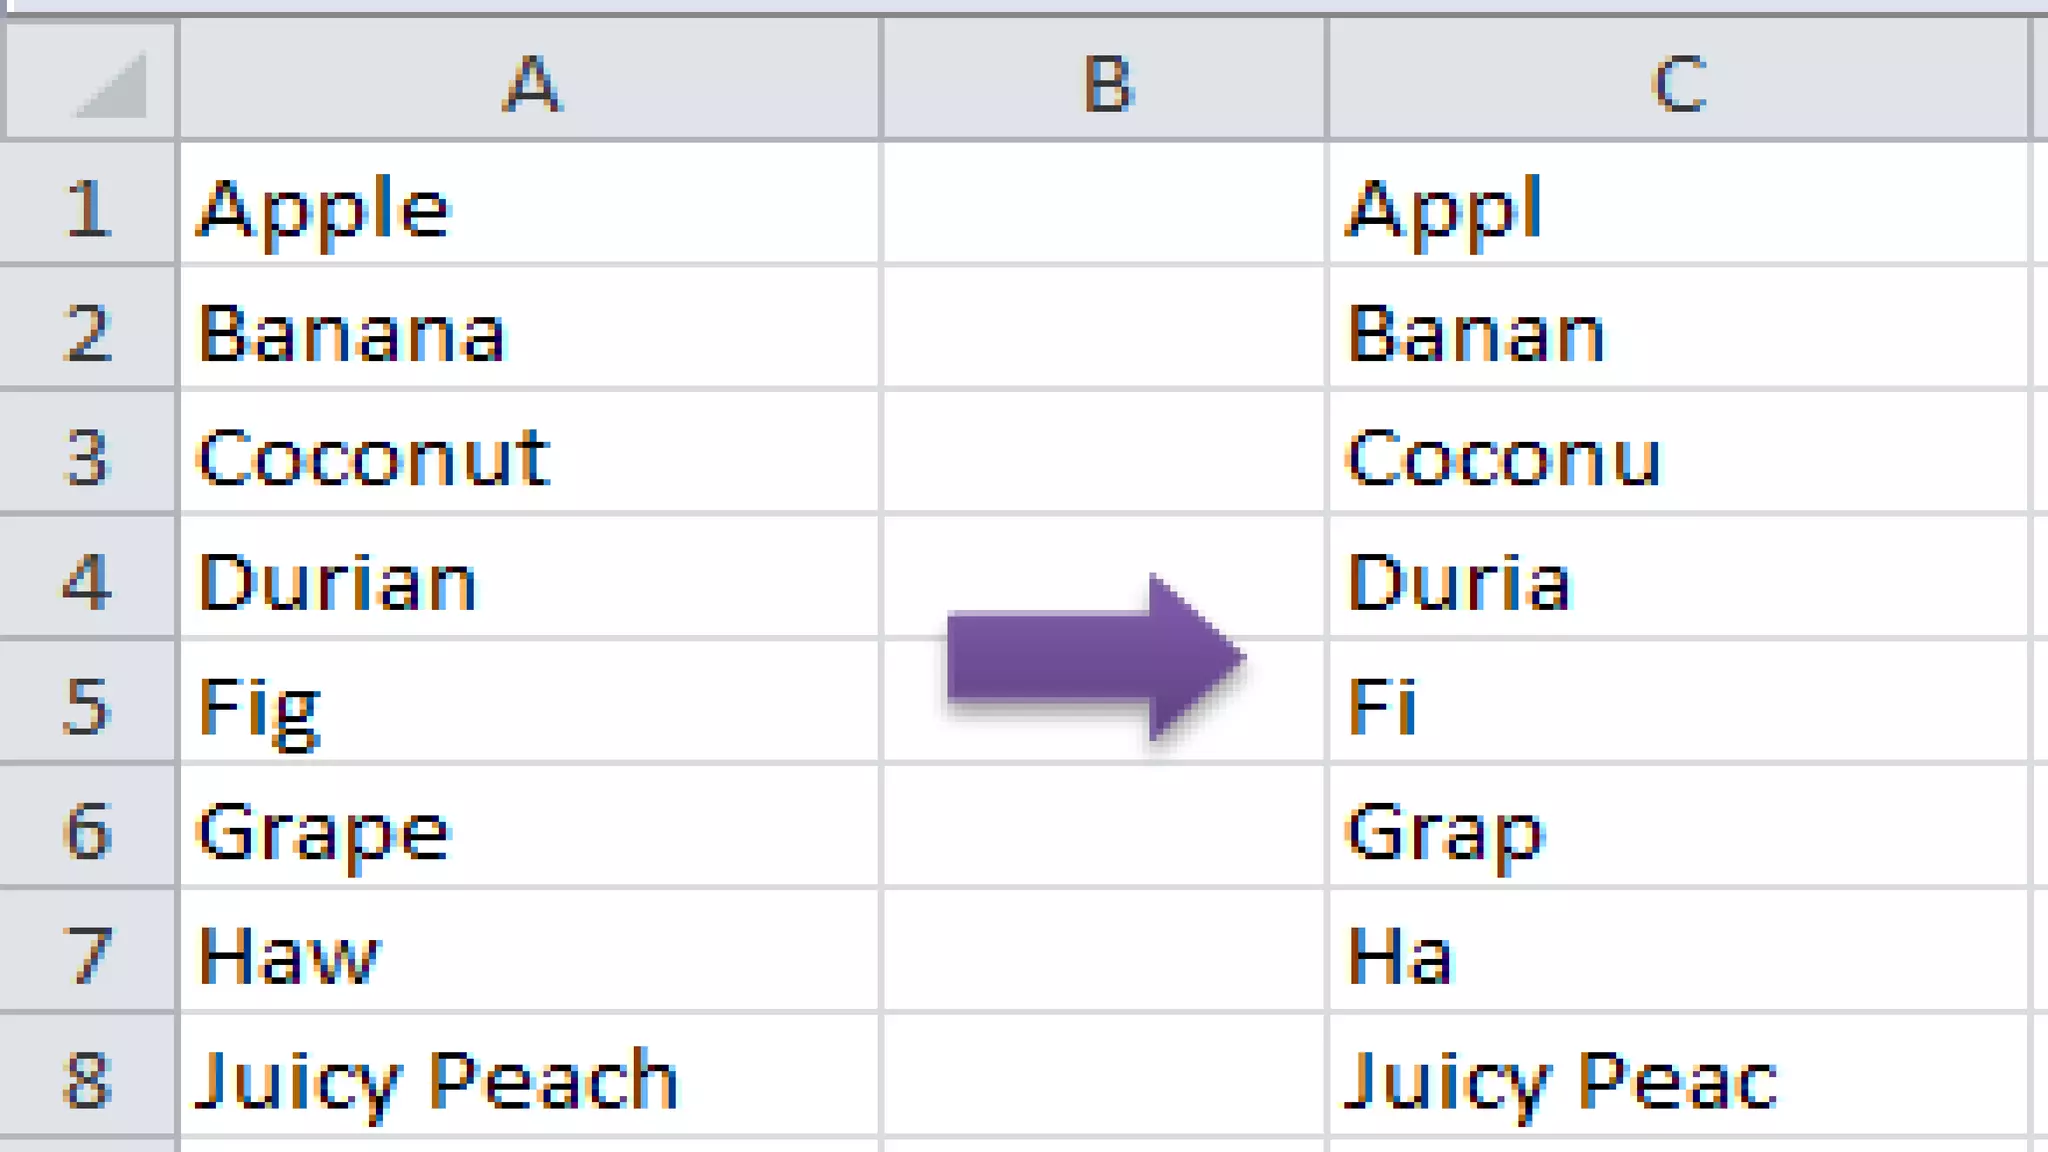Click the cell containing Apple
The image size is (2048, 1152).
click(x=530, y=206)
